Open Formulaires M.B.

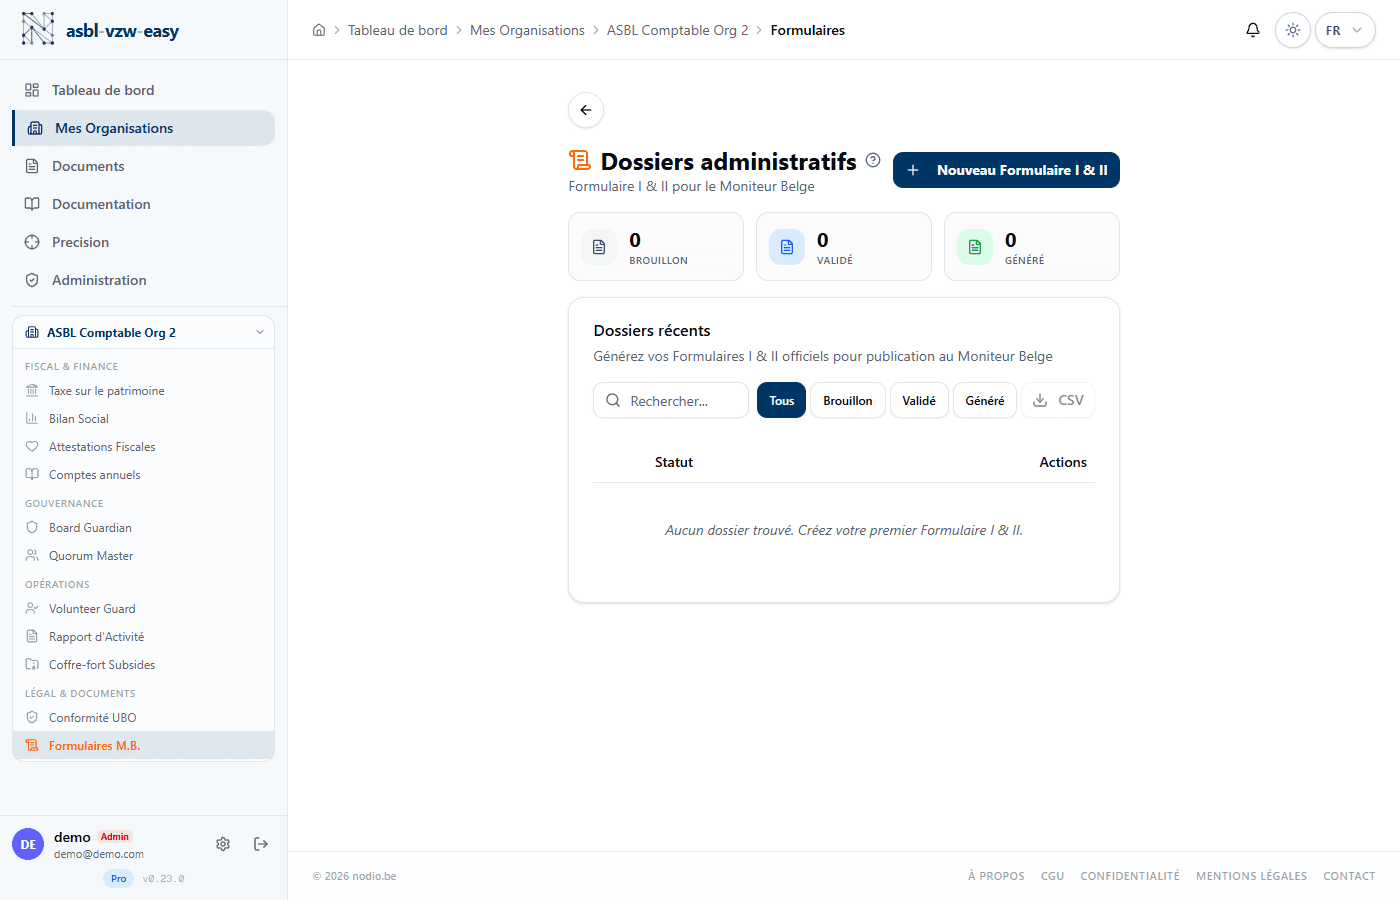[x=144, y=746]
